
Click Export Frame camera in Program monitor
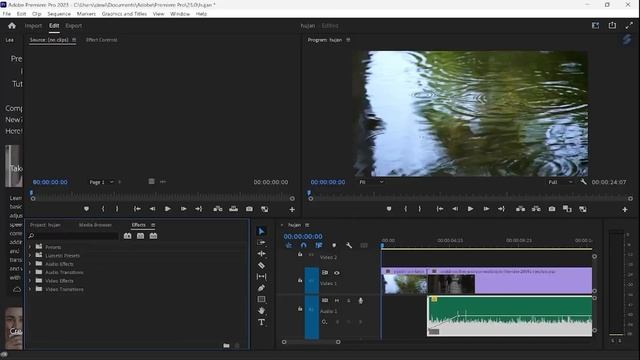point(551,209)
